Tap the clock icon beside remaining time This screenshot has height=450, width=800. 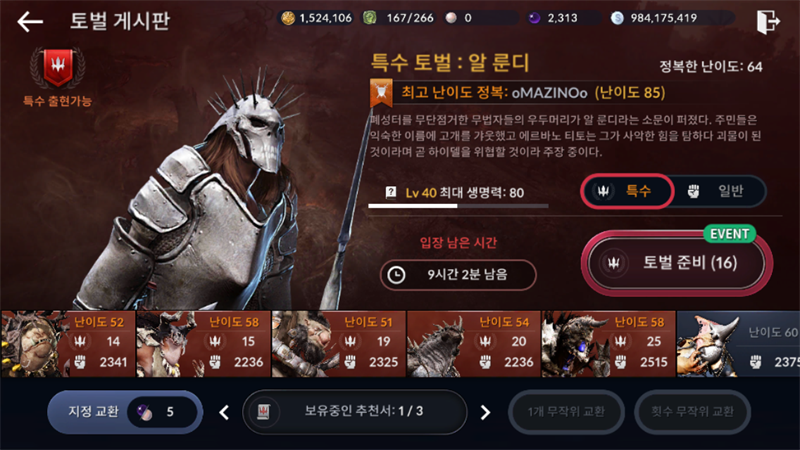pos(396,275)
